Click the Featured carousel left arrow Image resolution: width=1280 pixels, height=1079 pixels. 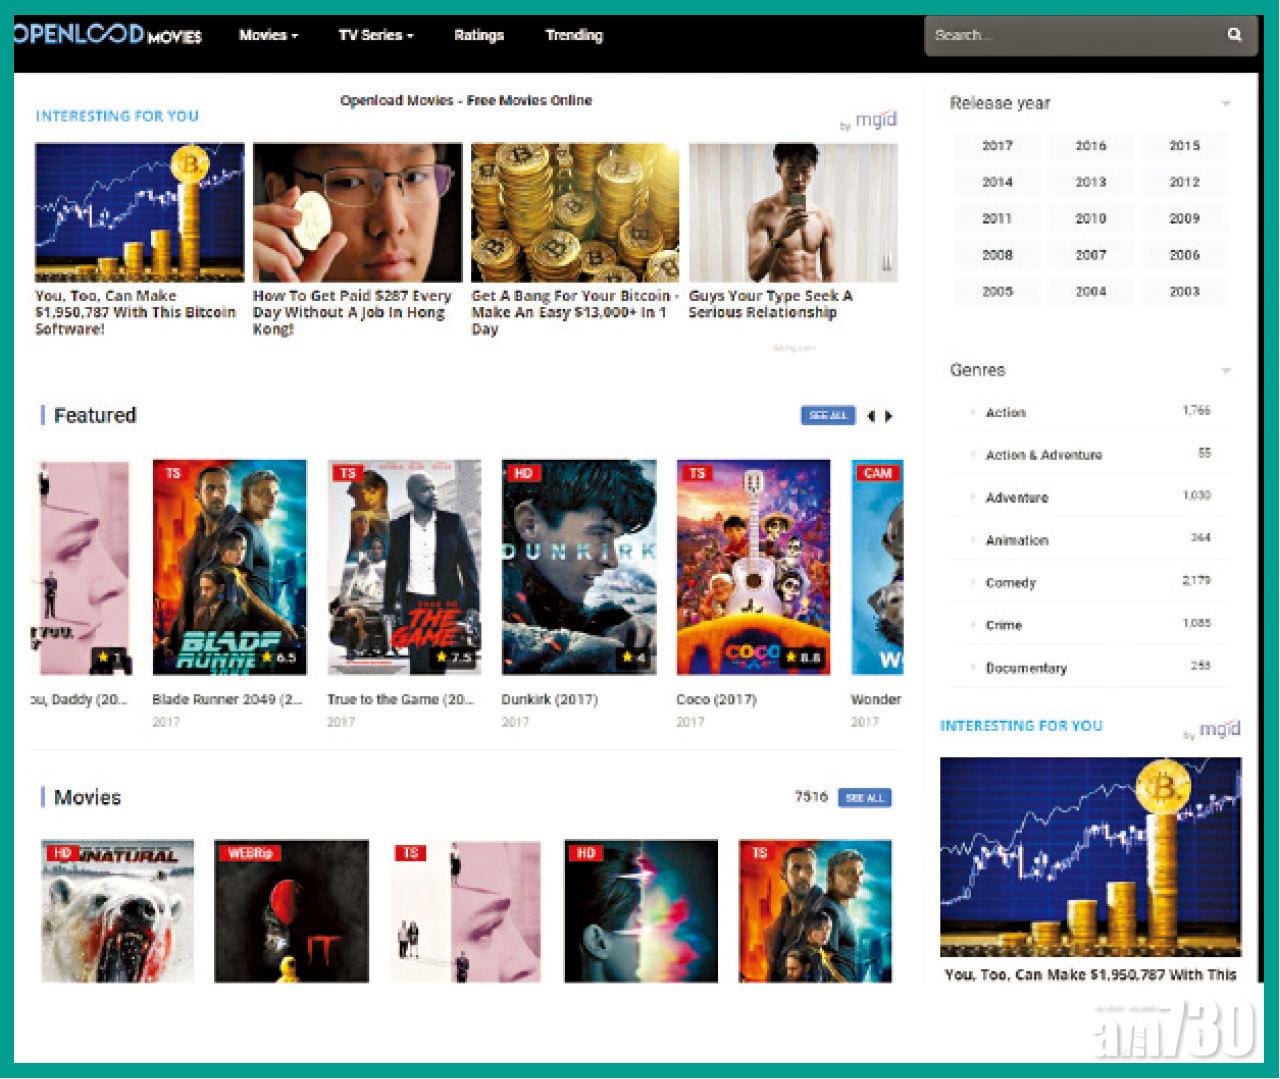(871, 416)
